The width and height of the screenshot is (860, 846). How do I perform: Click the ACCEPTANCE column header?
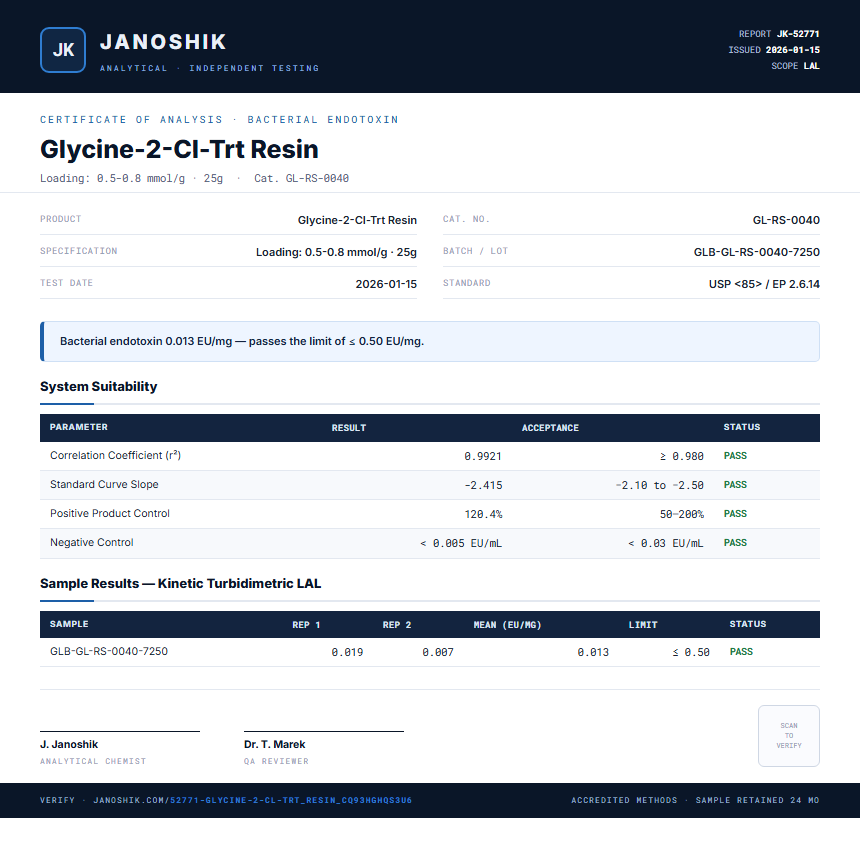550,427
